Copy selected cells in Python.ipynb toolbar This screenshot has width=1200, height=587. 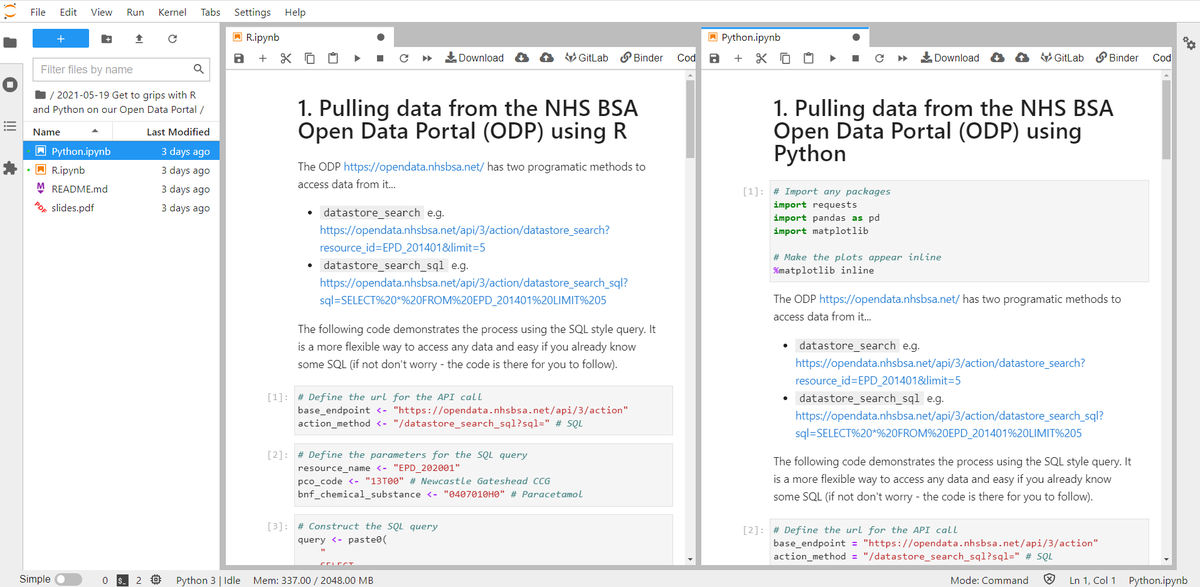785,58
